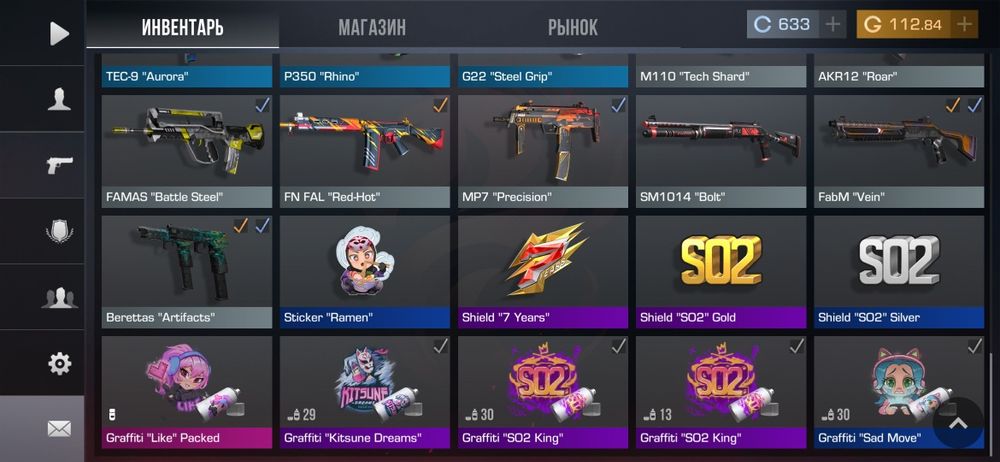
Task: Open the winged shield rank icon
Action: click(x=59, y=230)
